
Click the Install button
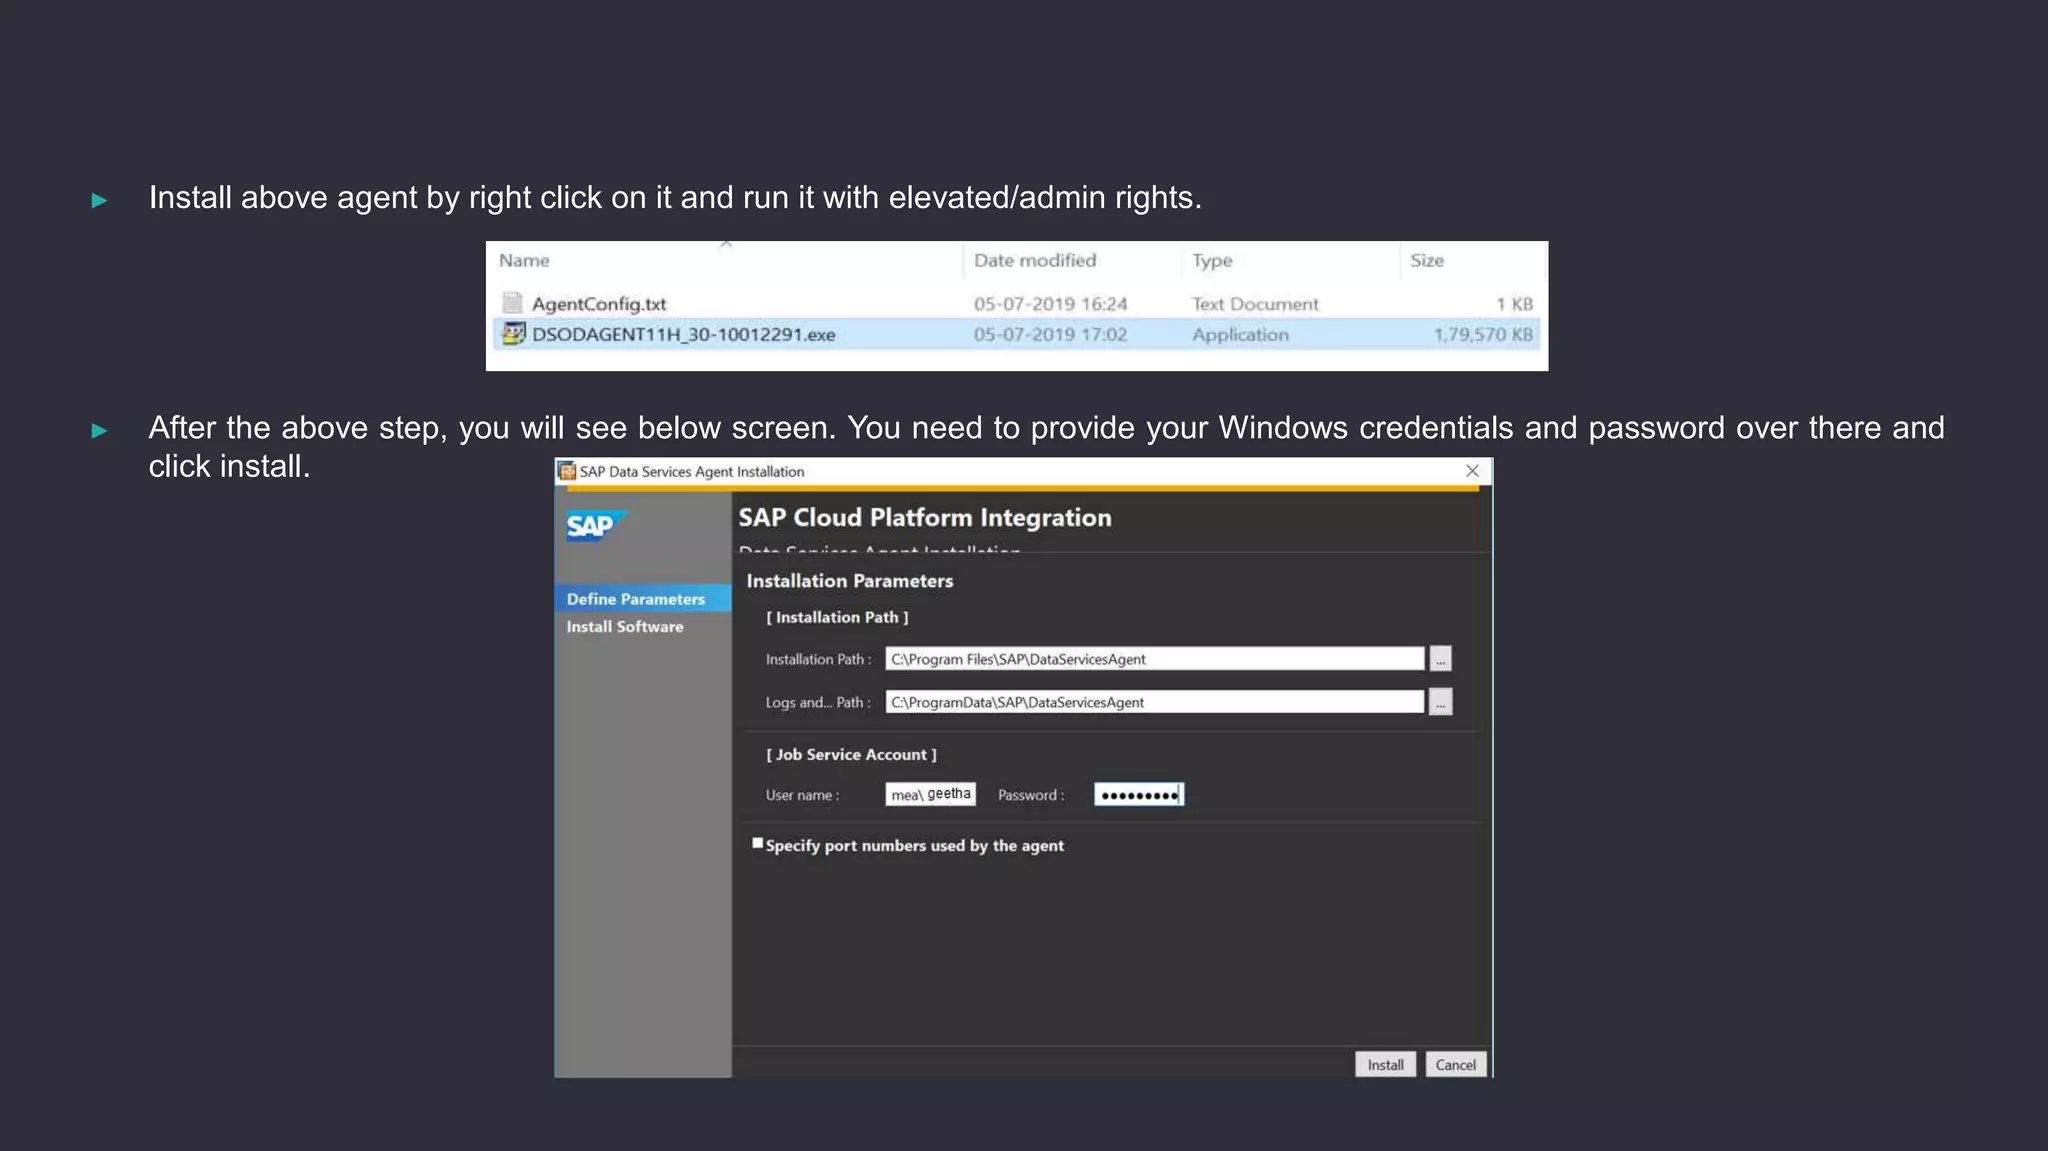coord(1385,1065)
